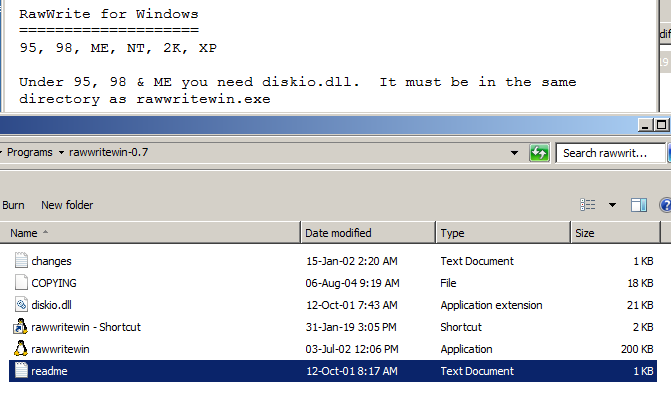Sort files by the Type column
The image size is (671, 400).
pyautogui.click(x=503, y=233)
